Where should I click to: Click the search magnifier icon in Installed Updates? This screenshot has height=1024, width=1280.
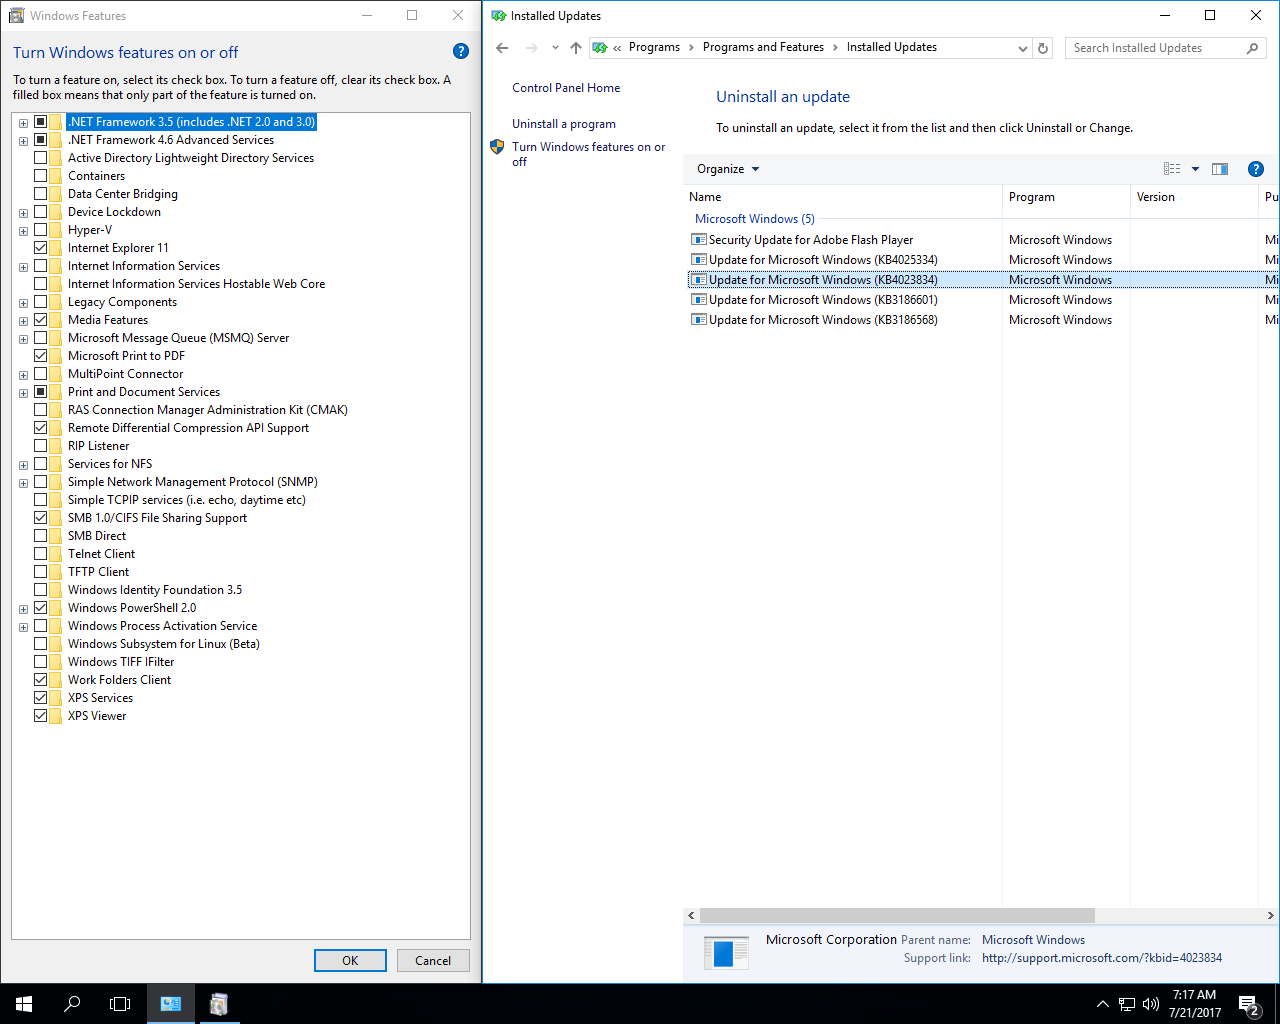pyautogui.click(x=1252, y=48)
